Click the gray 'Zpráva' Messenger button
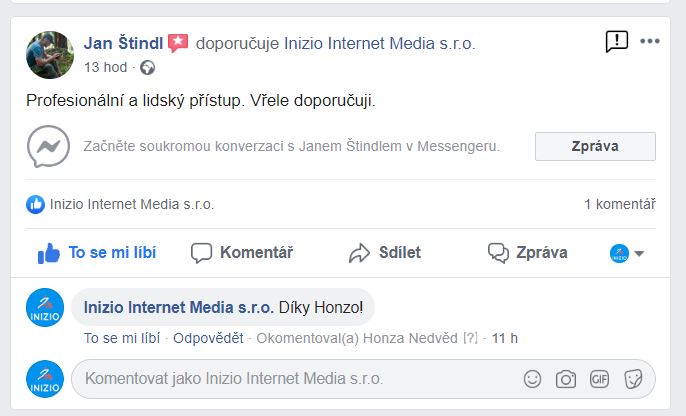The height and width of the screenshot is (416, 686). [x=595, y=147]
